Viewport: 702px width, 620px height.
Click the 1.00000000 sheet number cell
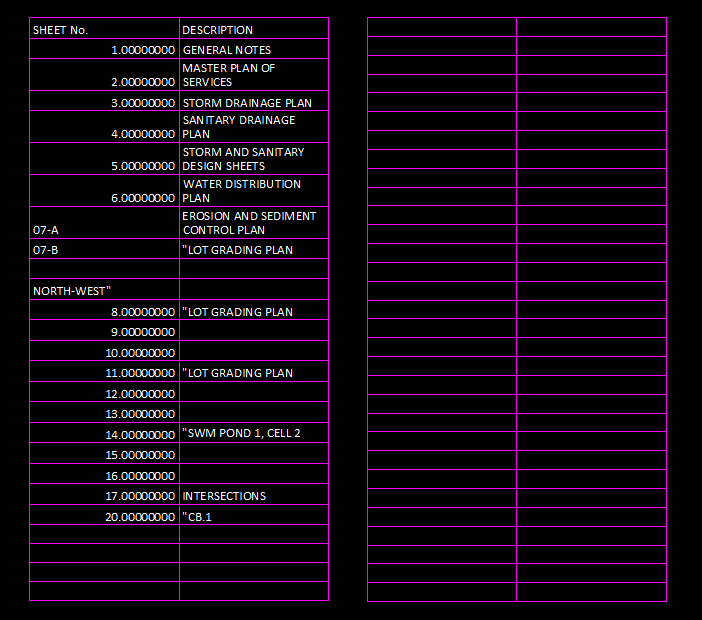(x=104, y=49)
